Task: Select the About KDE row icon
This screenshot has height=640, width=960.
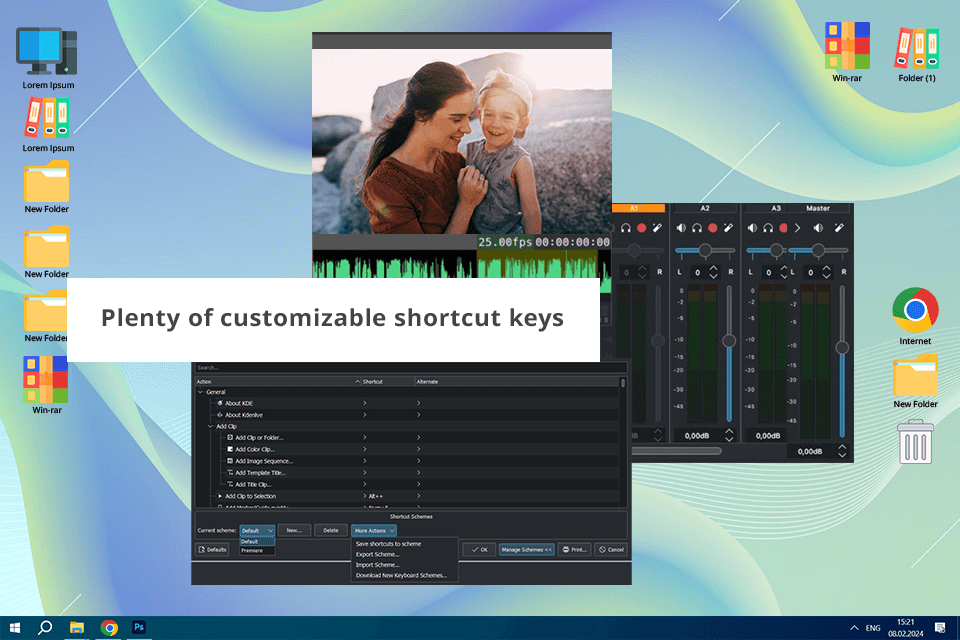Action: [x=220, y=403]
